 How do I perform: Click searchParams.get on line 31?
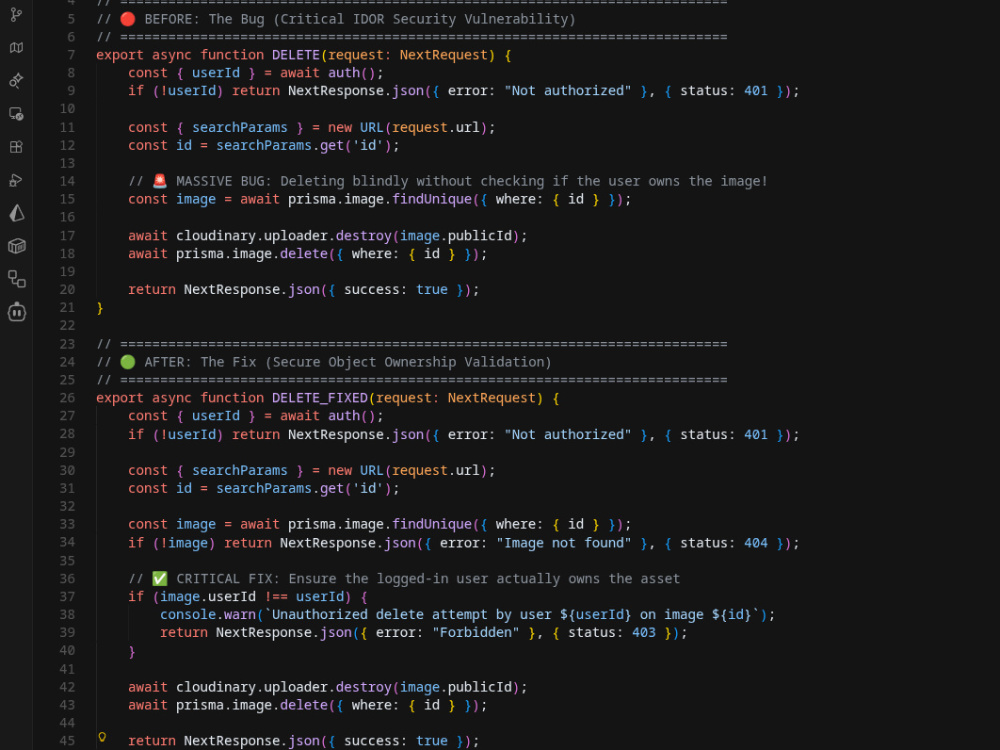280,489
